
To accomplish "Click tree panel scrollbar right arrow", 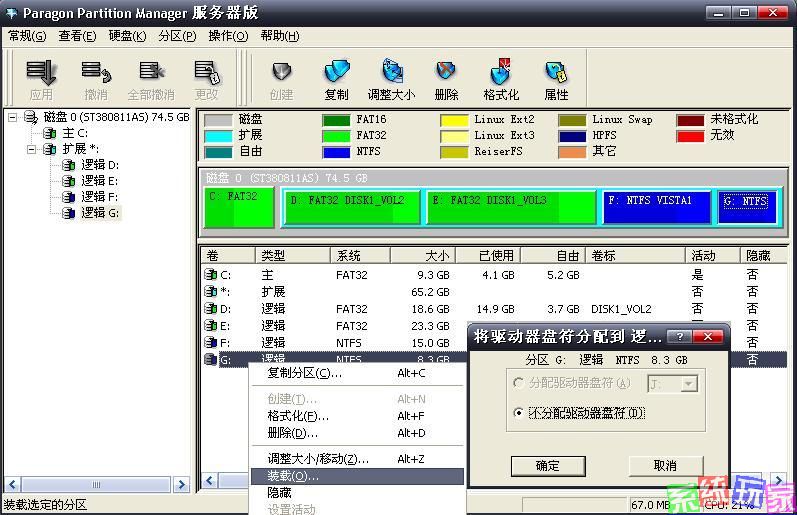I will coord(181,484).
